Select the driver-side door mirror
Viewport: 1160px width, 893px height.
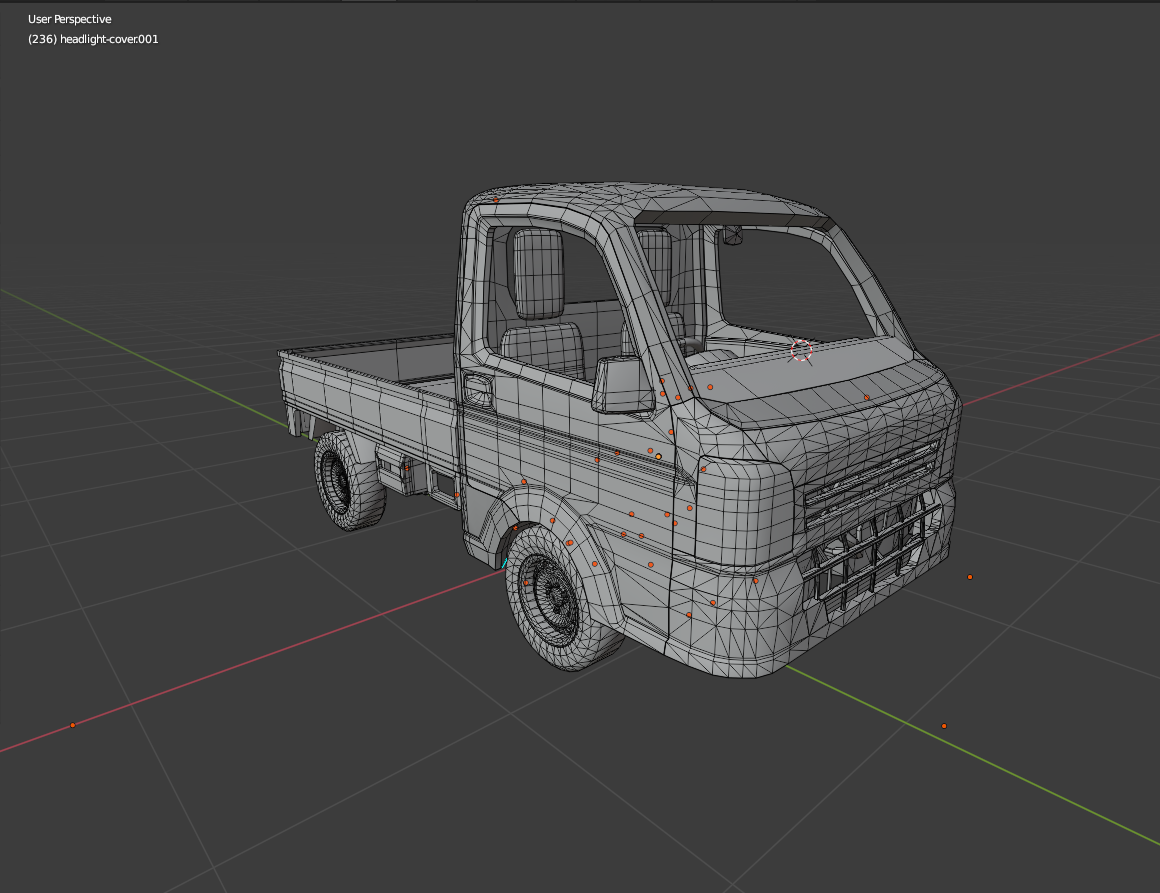pyautogui.click(x=622, y=386)
